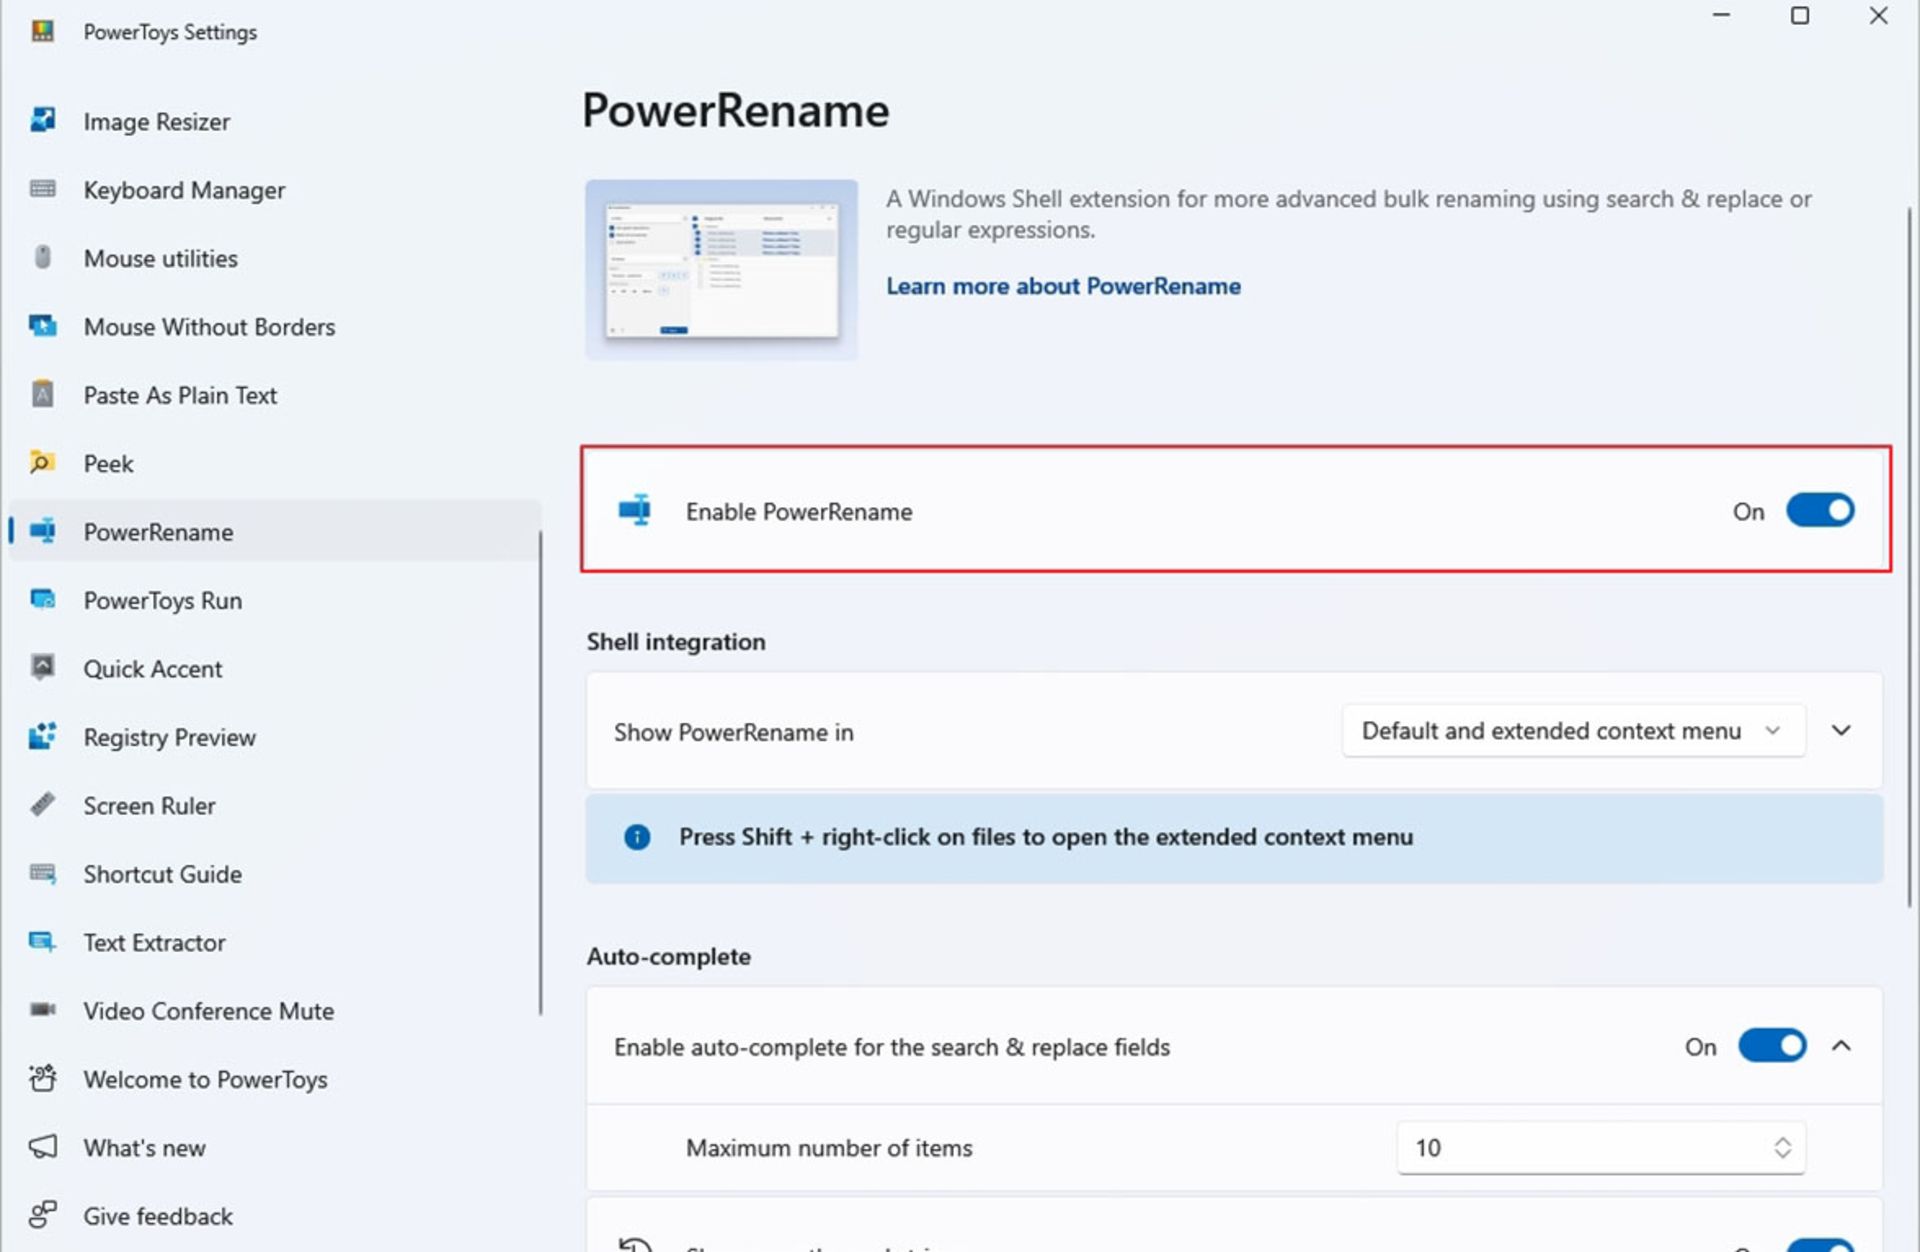Click the Registry Preview icon
The image size is (1920, 1252).
coord(42,736)
